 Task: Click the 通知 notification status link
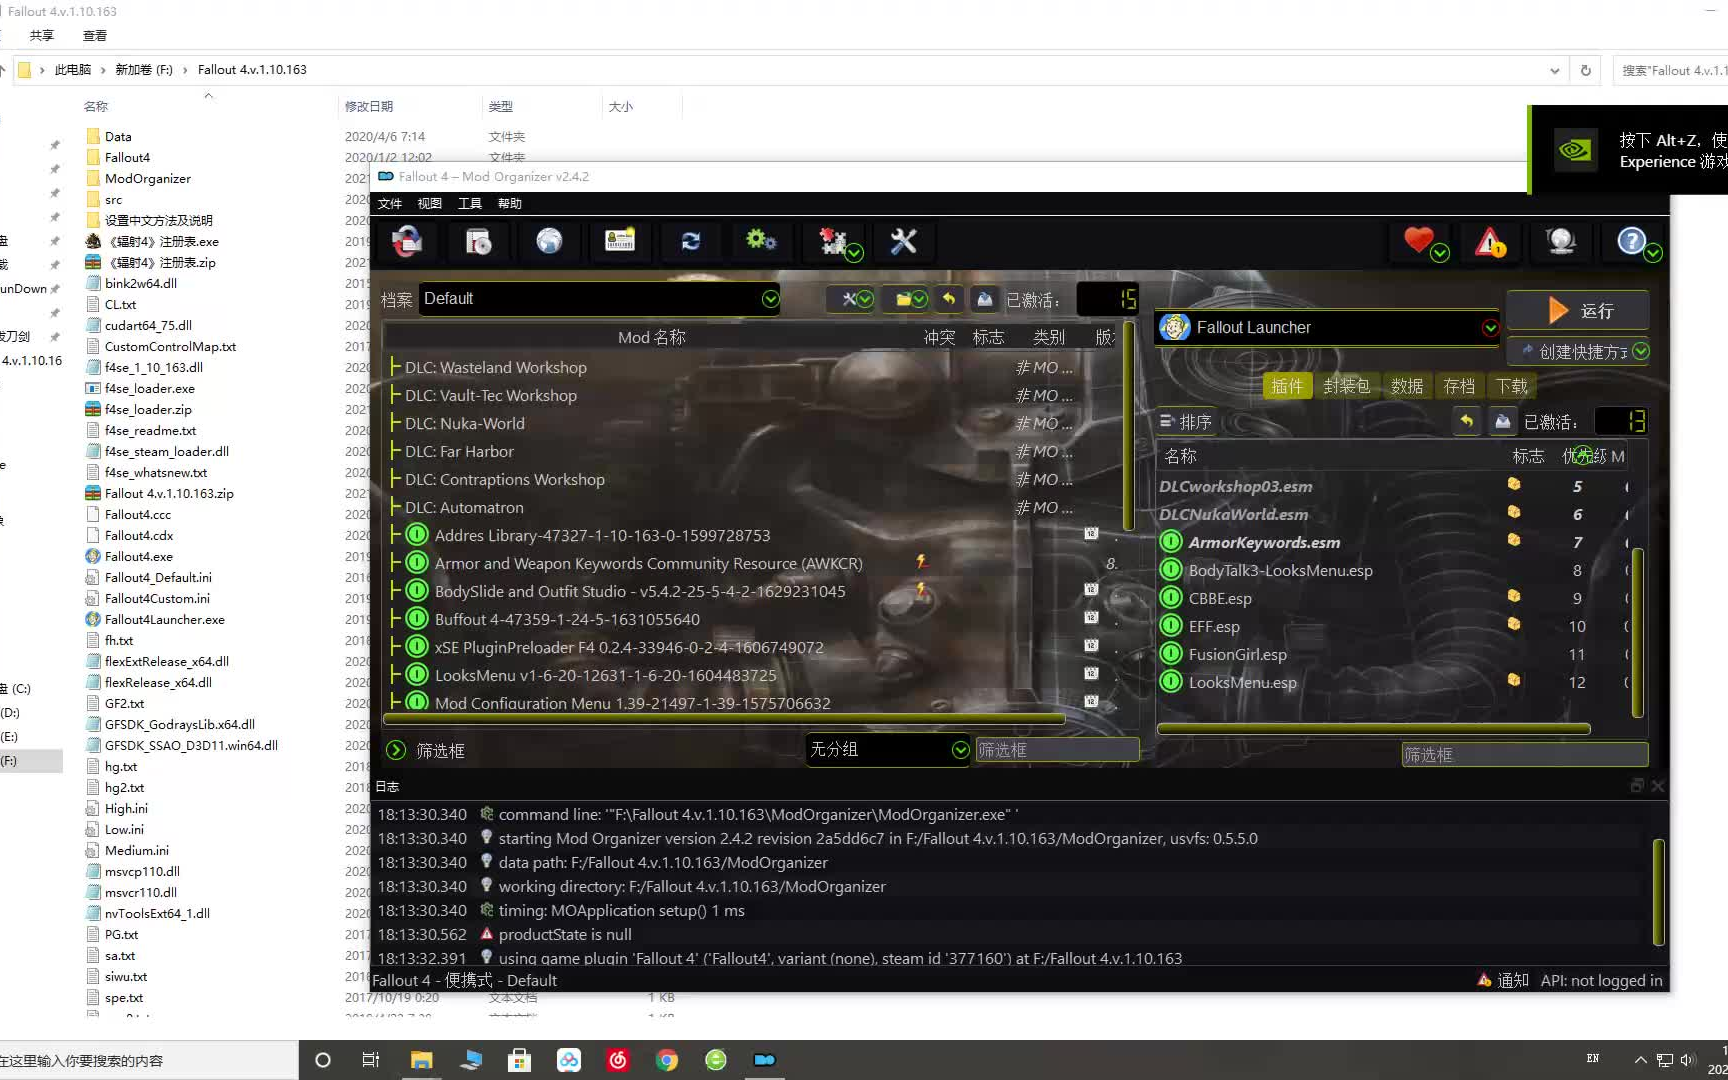[1504, 980]
